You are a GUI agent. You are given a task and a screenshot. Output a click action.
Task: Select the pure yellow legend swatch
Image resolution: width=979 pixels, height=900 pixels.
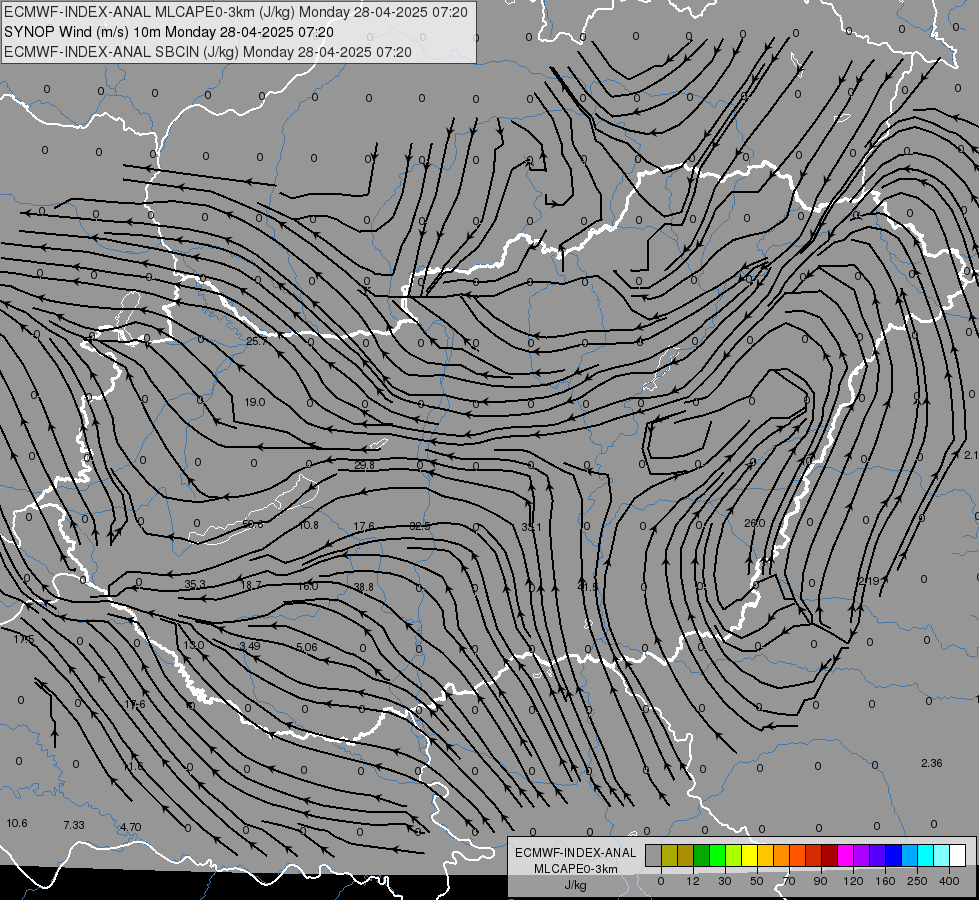pos(749,855)
